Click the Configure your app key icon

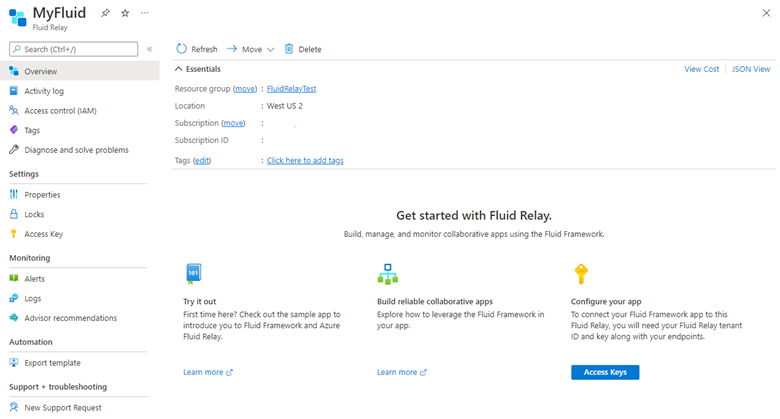(581, 274)
